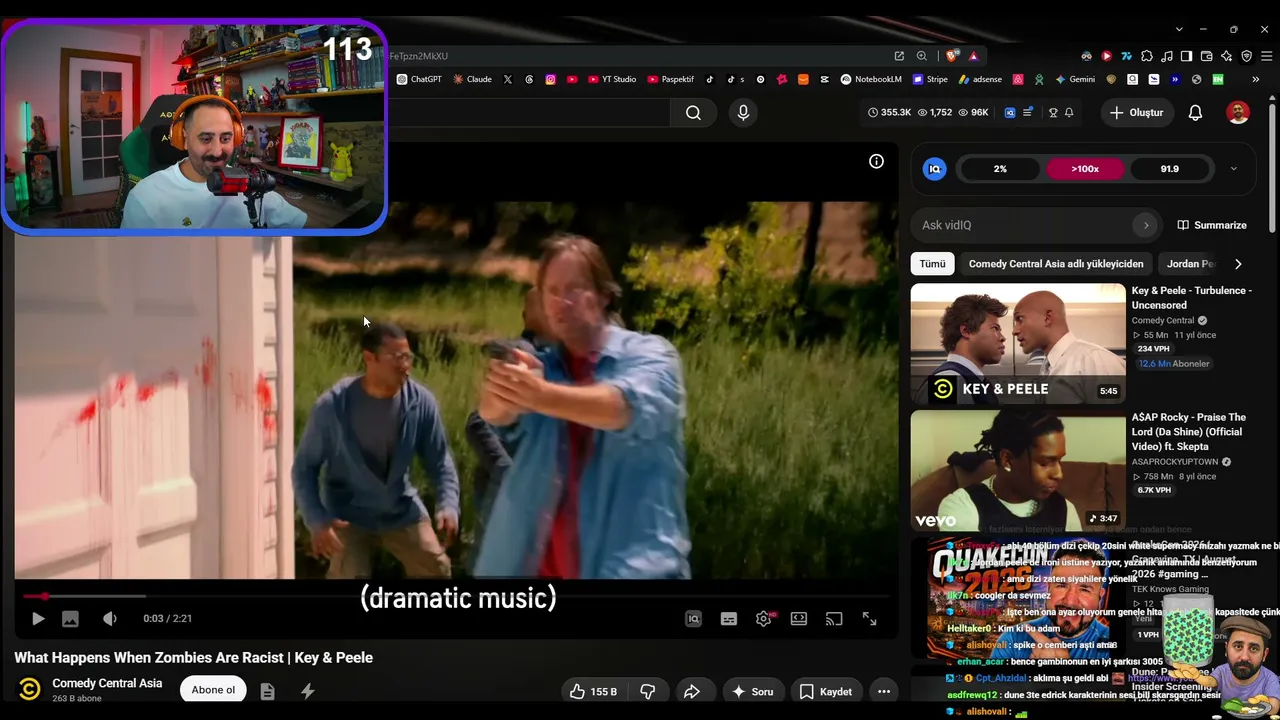Dislike the video
This screenshot has width=1280, height=720.
tap(647, 691)
